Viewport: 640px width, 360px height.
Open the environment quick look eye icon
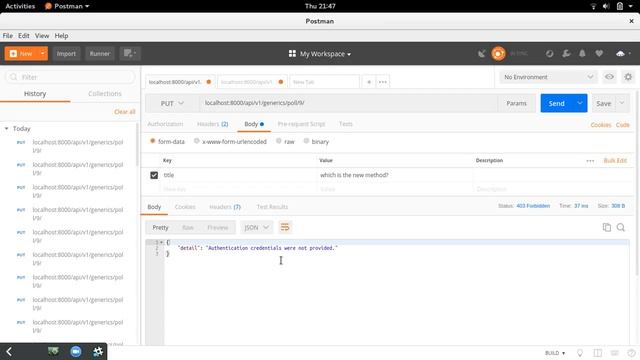coord(609,77)
